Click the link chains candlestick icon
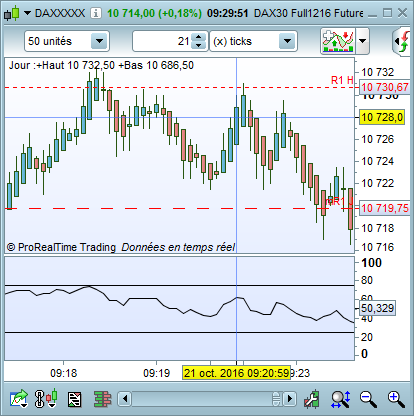Image resolution: width=414 pixels, height=416 pixels. [46, 398]
